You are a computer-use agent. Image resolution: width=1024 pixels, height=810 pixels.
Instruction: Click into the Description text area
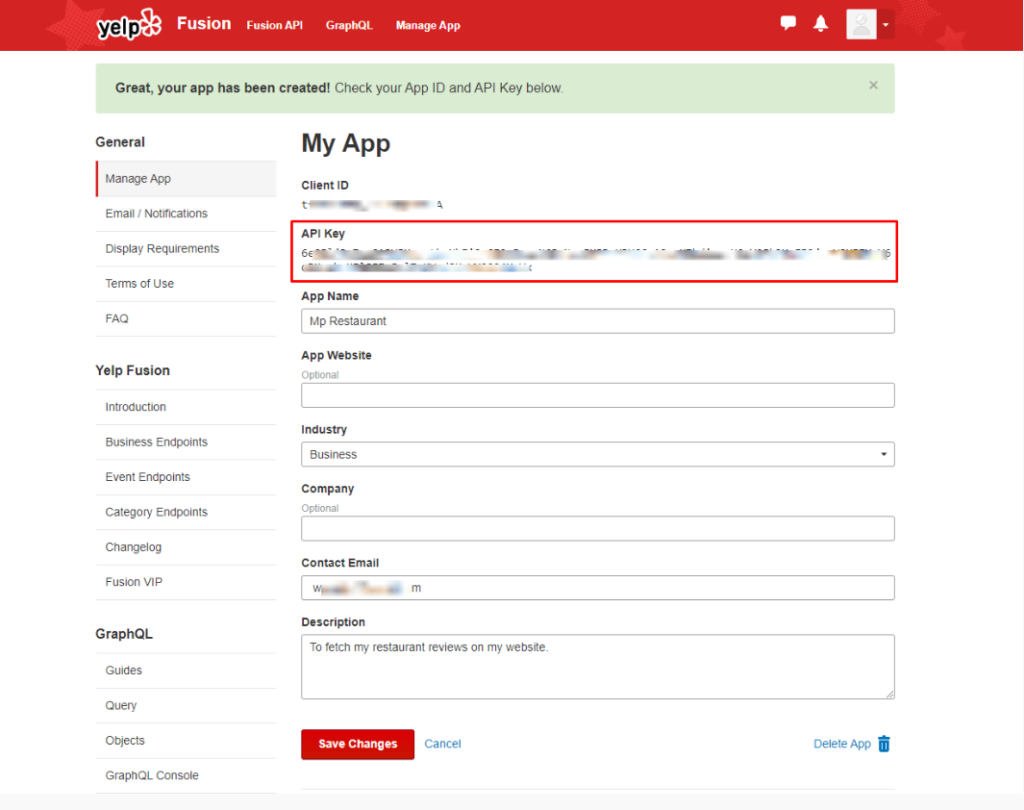tap(598, 667)
